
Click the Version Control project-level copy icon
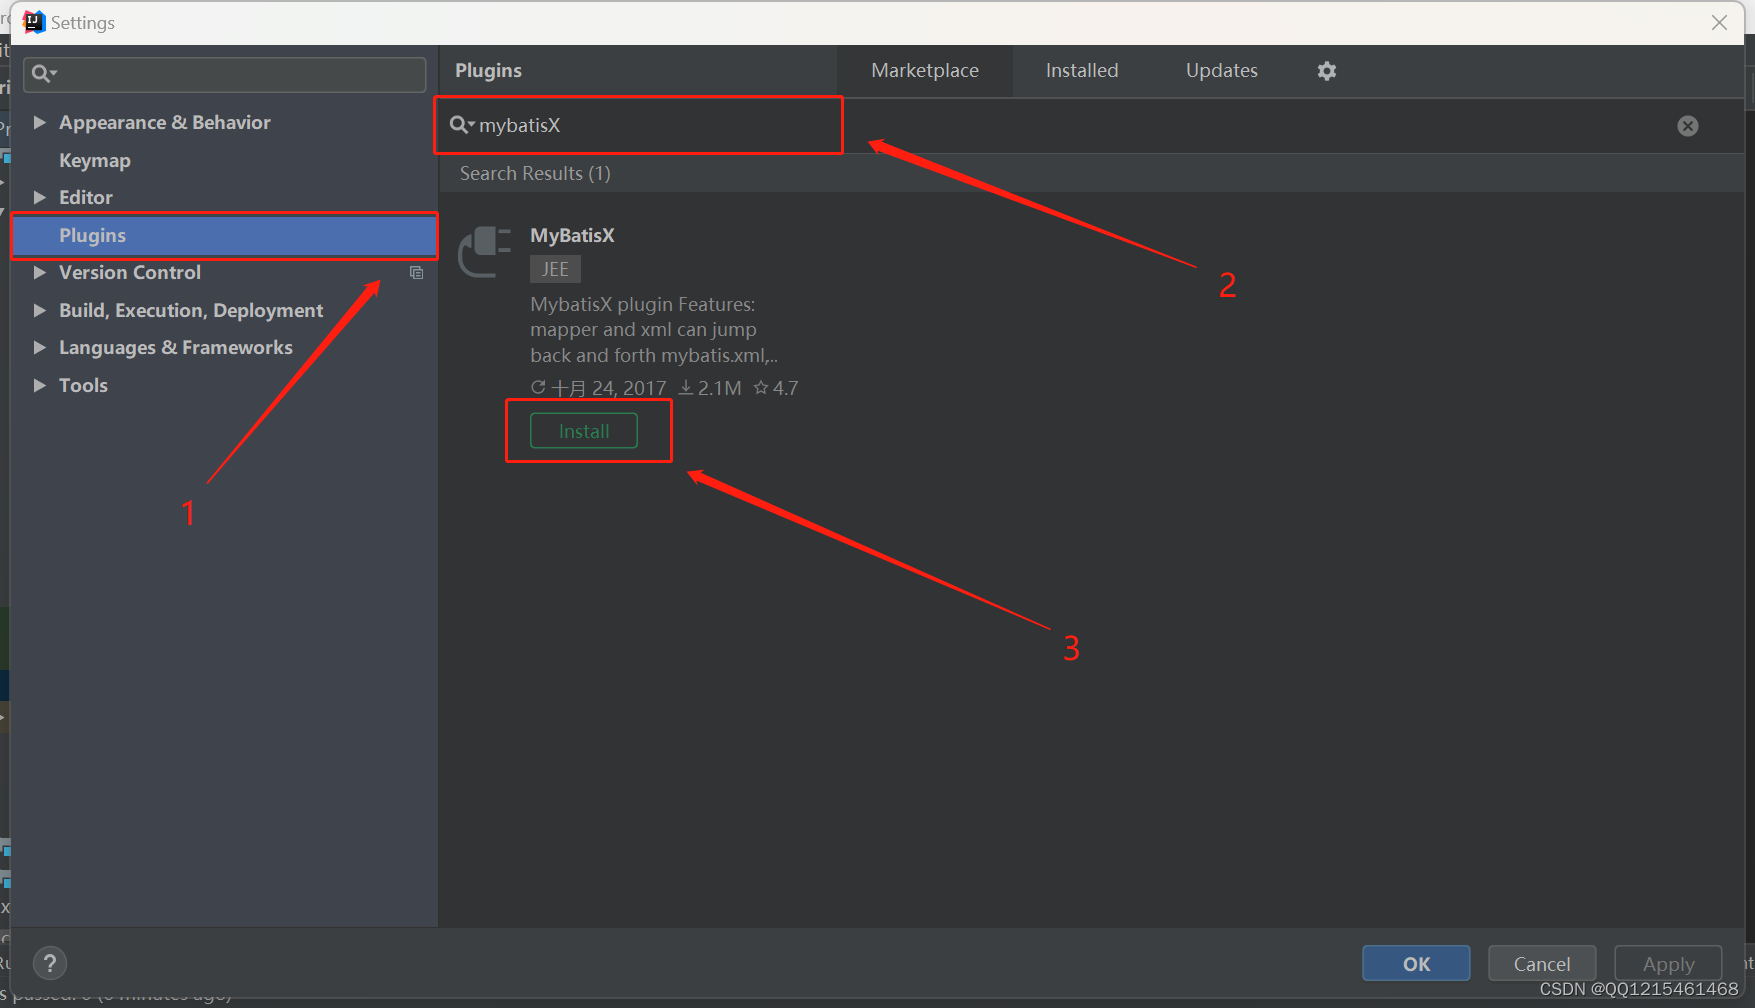pos(416,273)
